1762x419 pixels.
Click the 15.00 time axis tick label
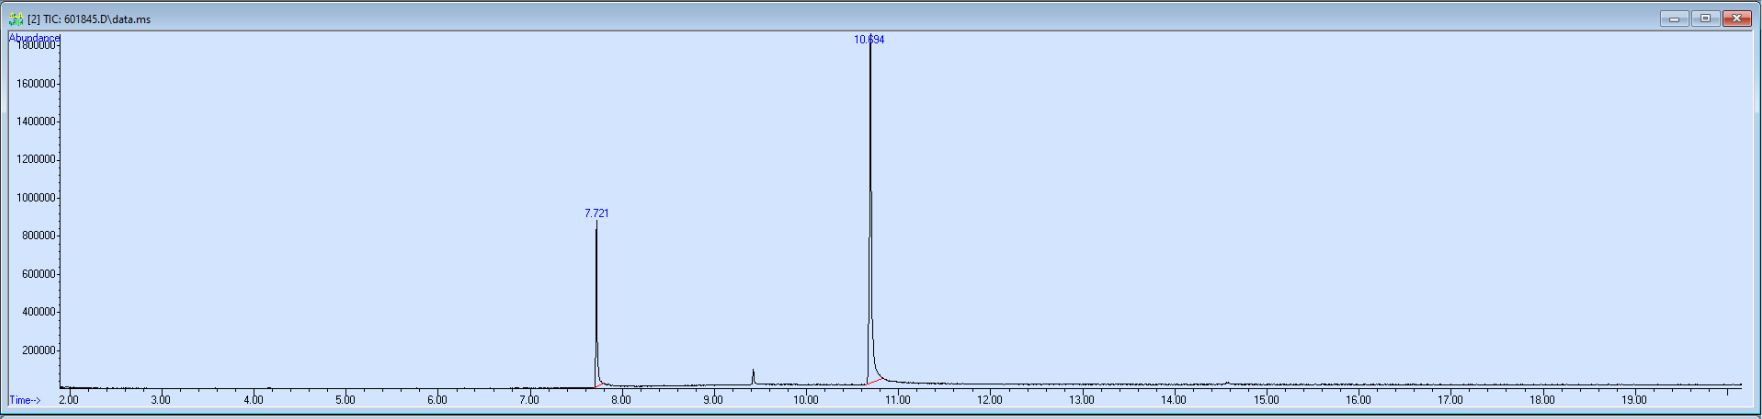[x=1266, y=400]
